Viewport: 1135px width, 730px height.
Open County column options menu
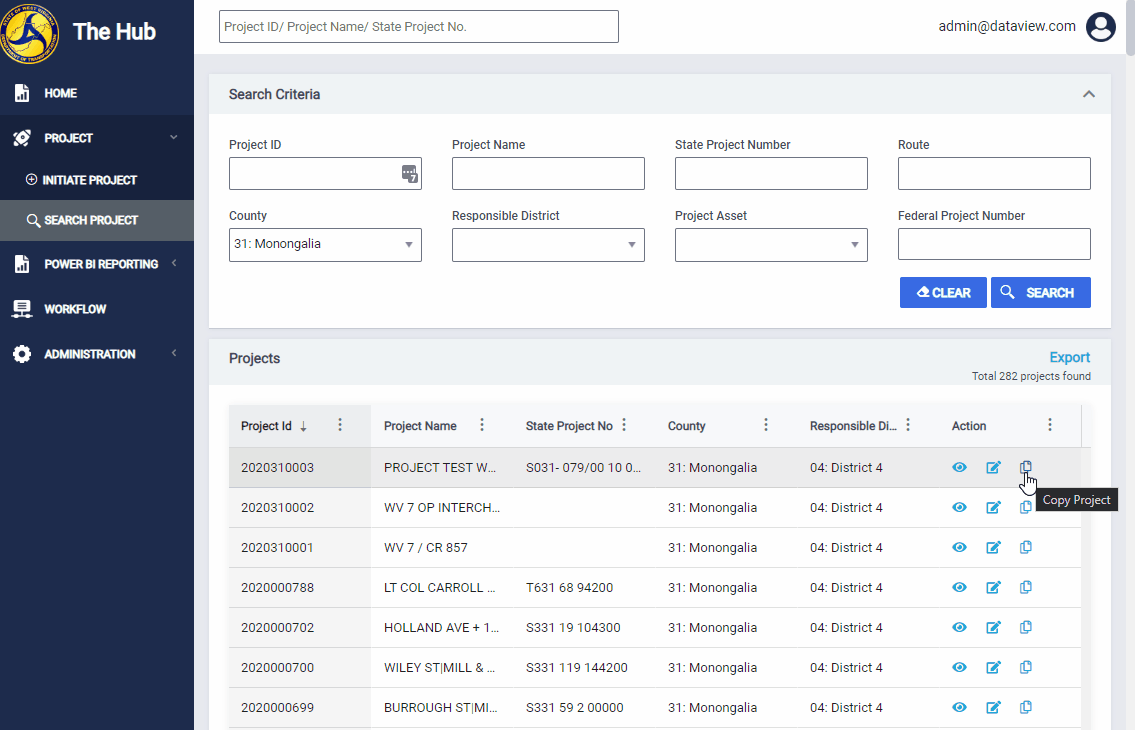coord(766,425)
